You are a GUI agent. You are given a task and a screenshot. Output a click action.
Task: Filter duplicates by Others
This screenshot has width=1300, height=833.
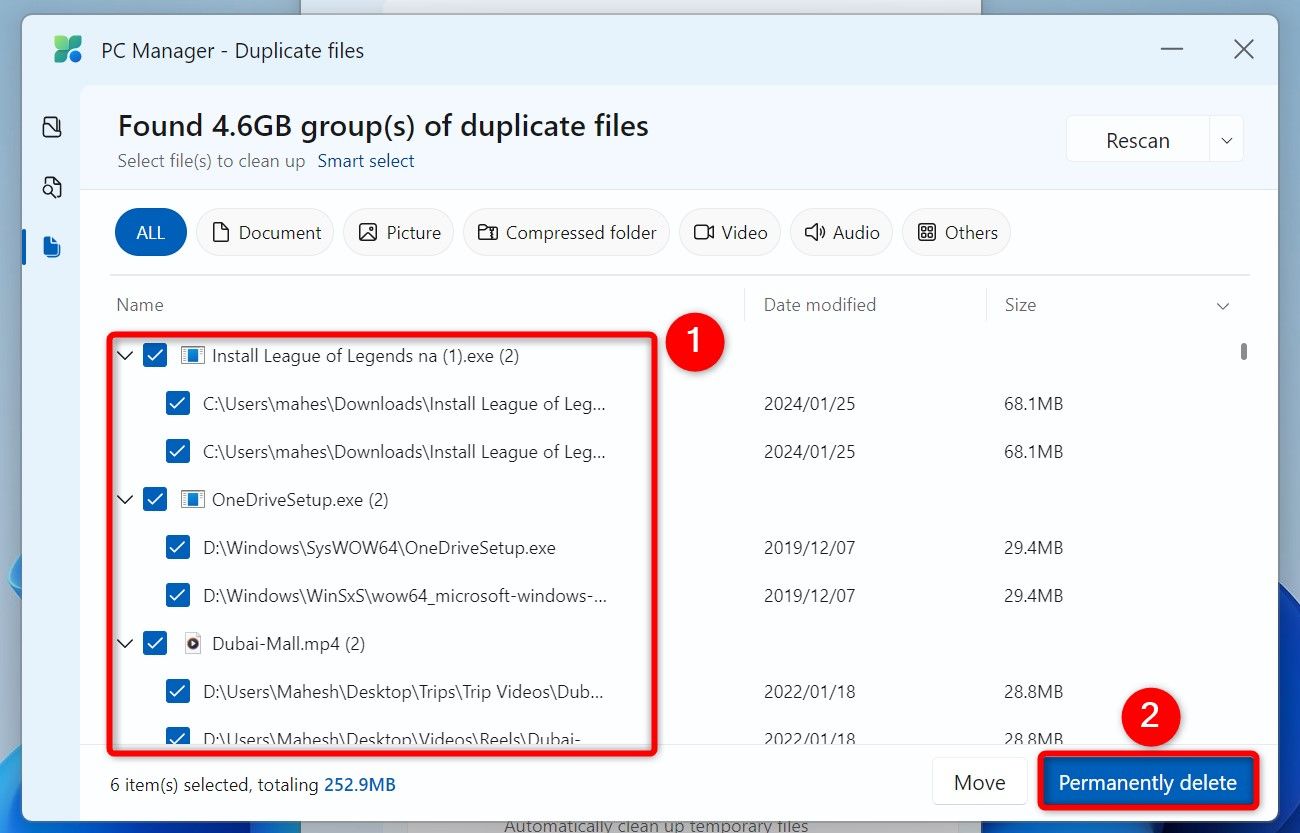pos(956,233)
